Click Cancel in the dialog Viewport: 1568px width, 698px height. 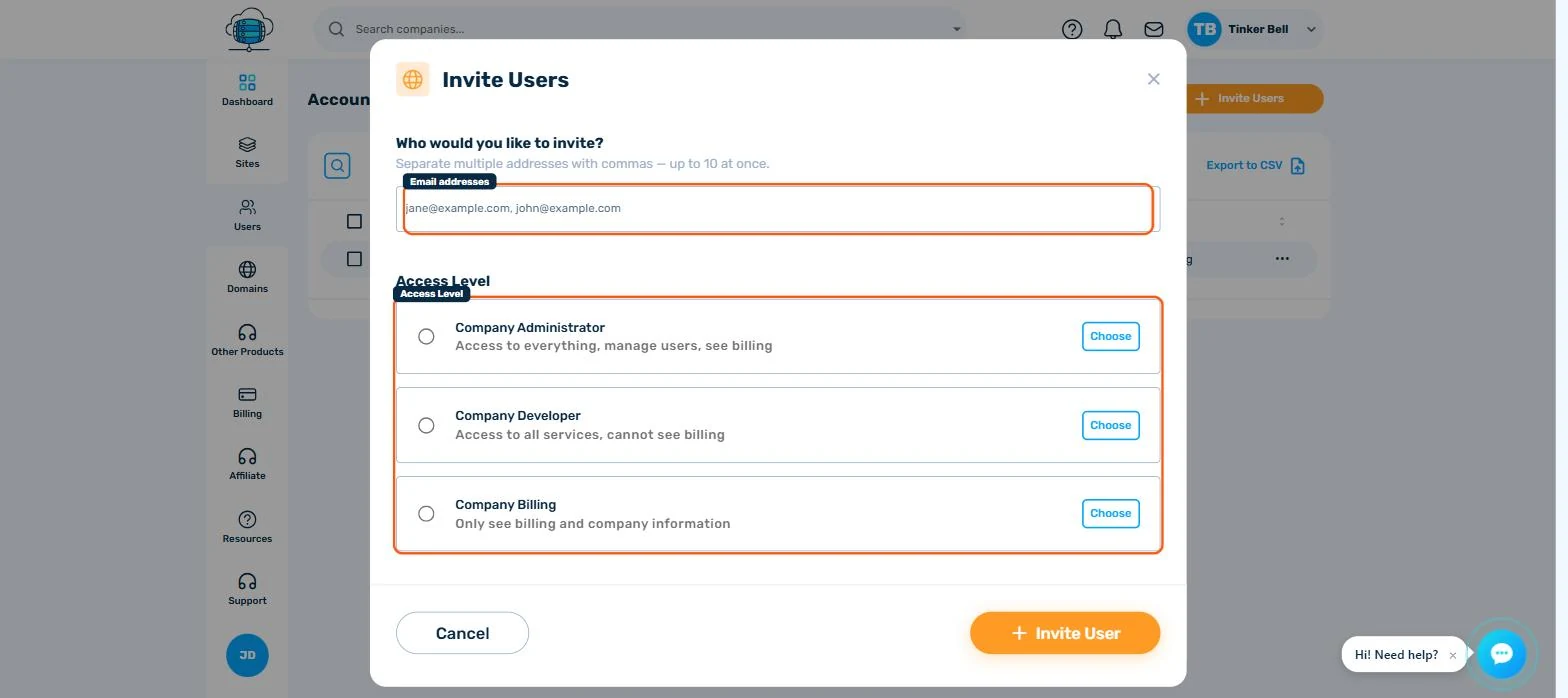[462, 633]
